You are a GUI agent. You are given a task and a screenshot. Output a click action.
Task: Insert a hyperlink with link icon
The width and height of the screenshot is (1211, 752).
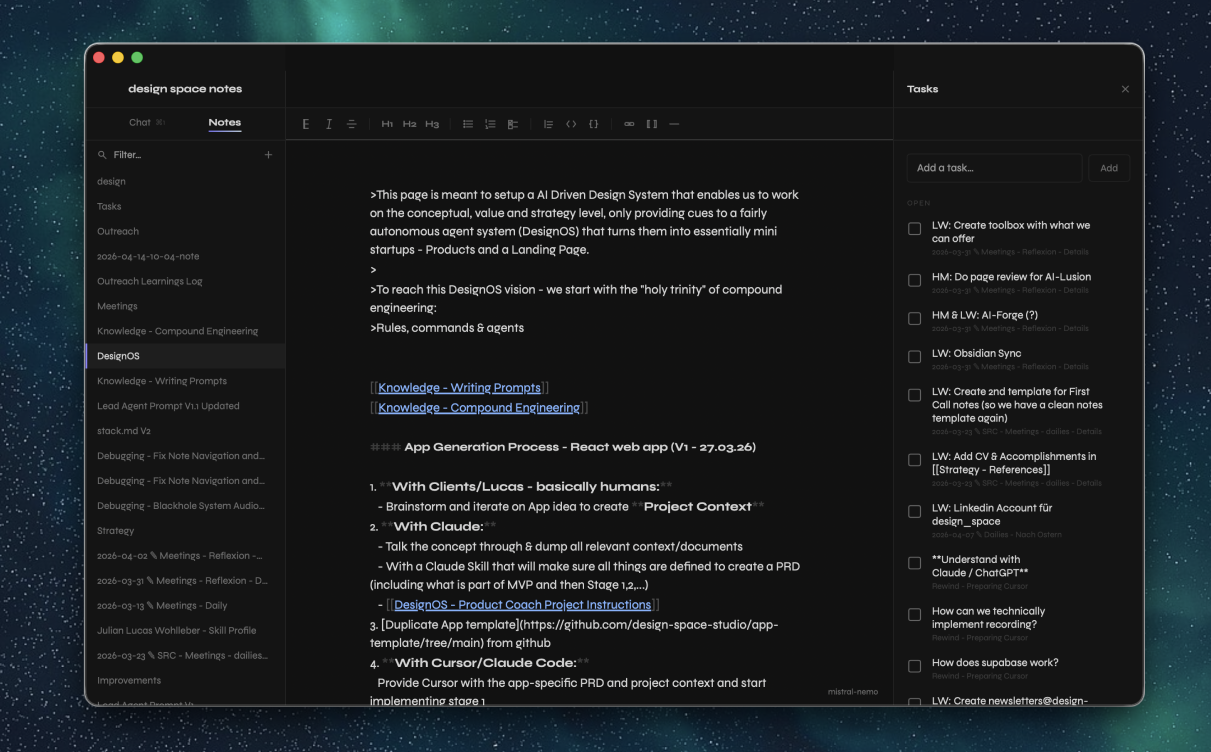point(629,124)
